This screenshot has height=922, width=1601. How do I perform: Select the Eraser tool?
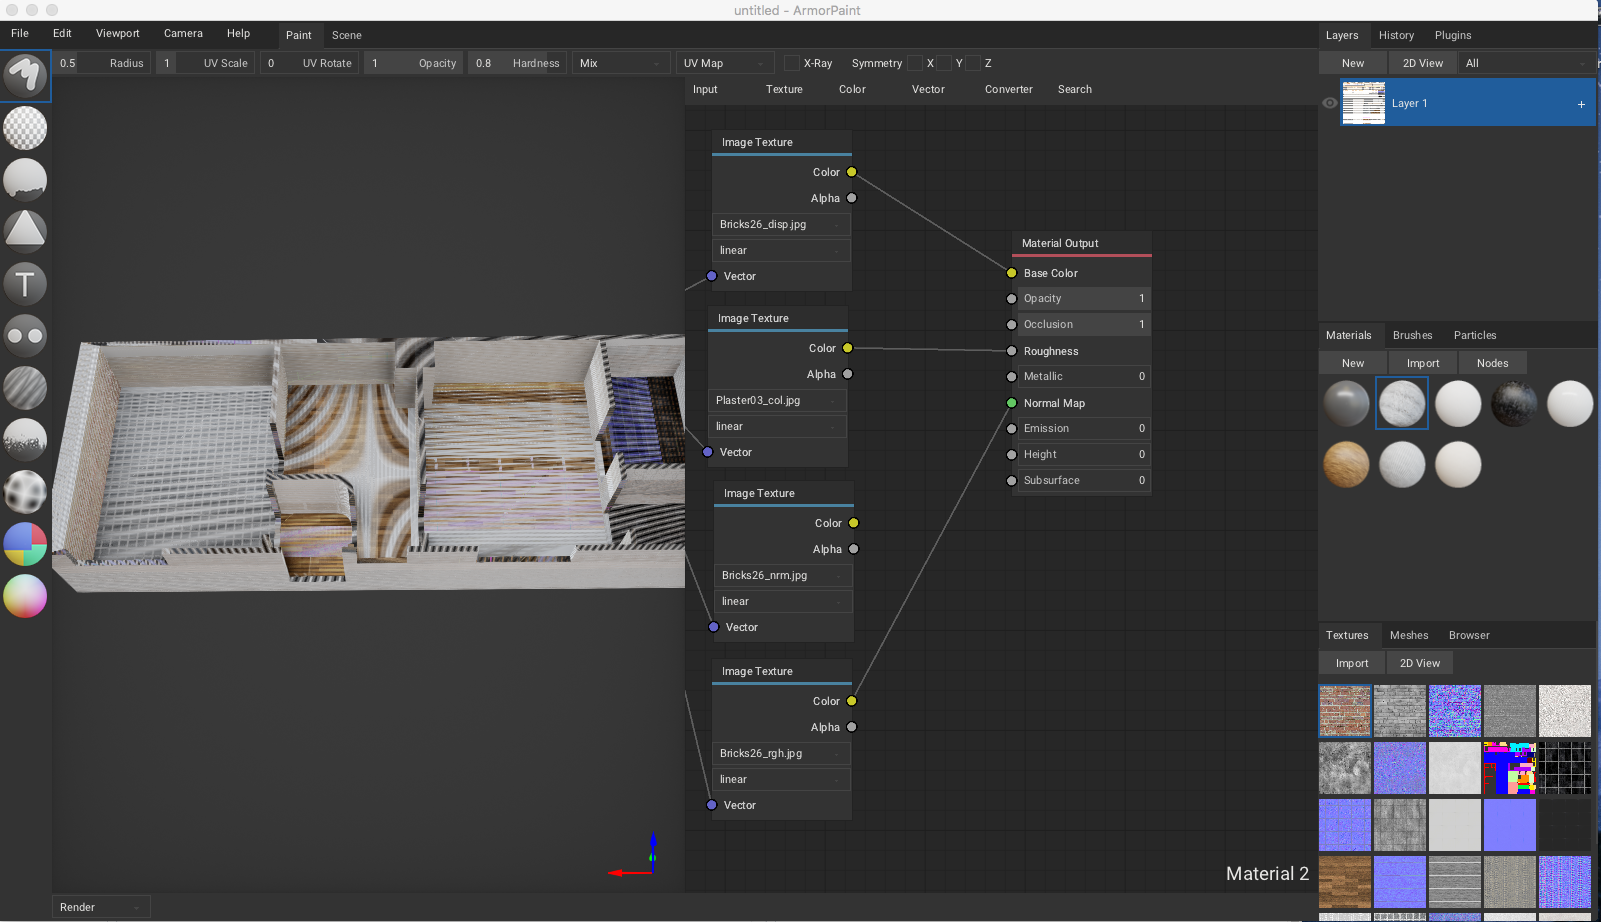click(24, 128)
